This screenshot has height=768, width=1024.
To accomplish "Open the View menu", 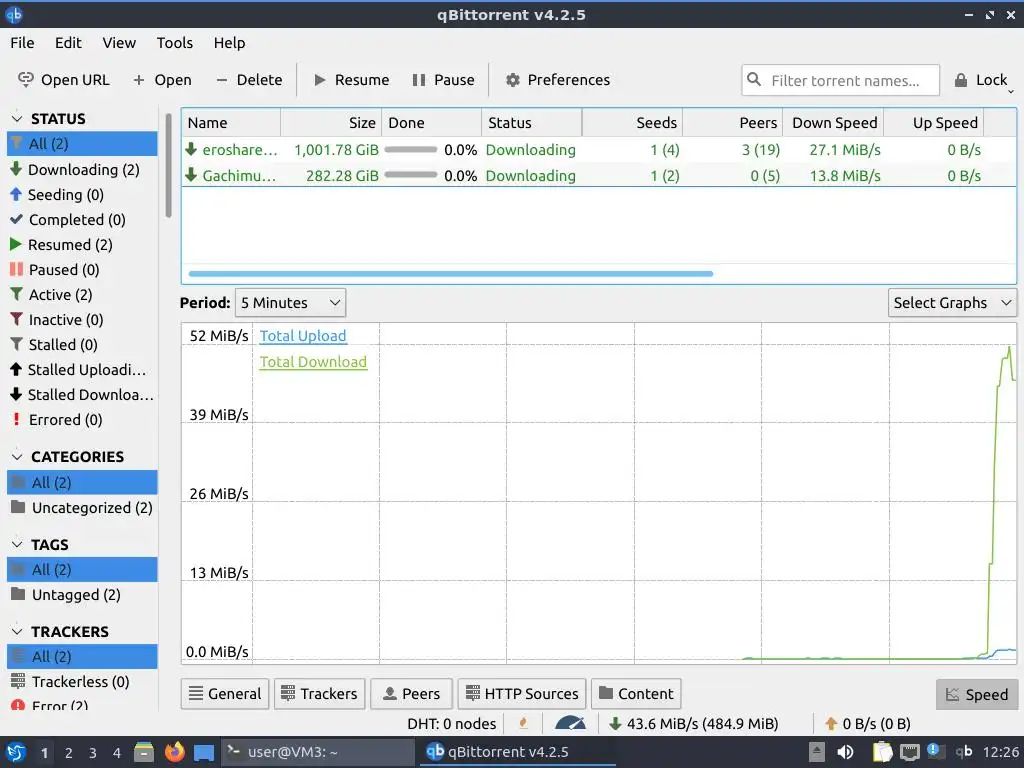I will pos(119,43).
